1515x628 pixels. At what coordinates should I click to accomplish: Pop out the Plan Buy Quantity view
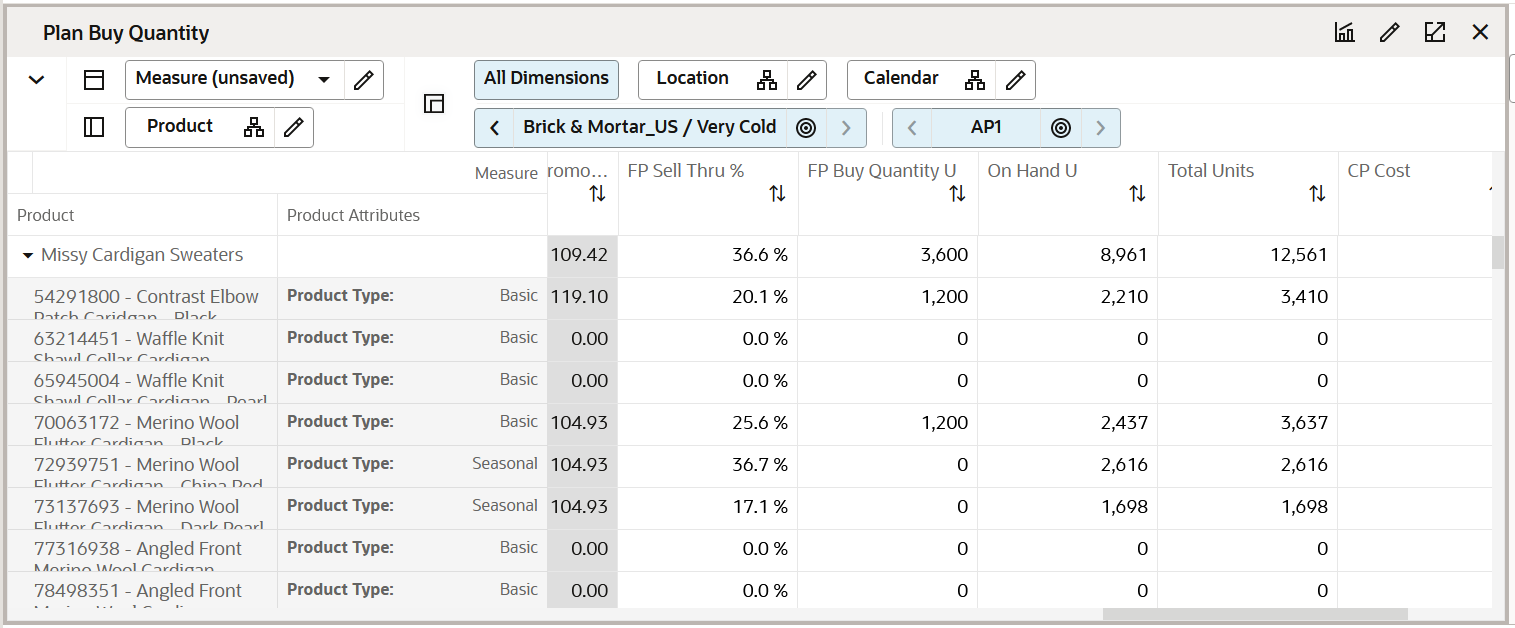coord(1435,33)
